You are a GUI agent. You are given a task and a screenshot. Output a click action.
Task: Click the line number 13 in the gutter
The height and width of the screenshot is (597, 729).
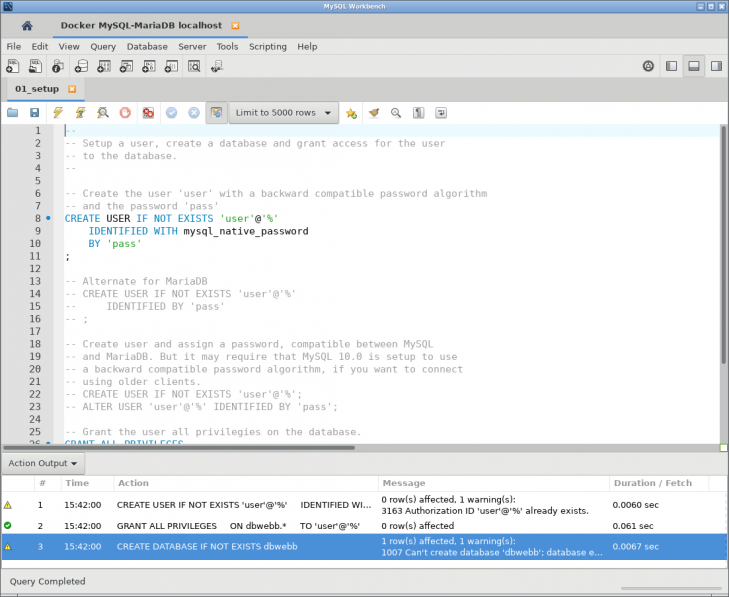pyautogui.click(x=35, y=281)
